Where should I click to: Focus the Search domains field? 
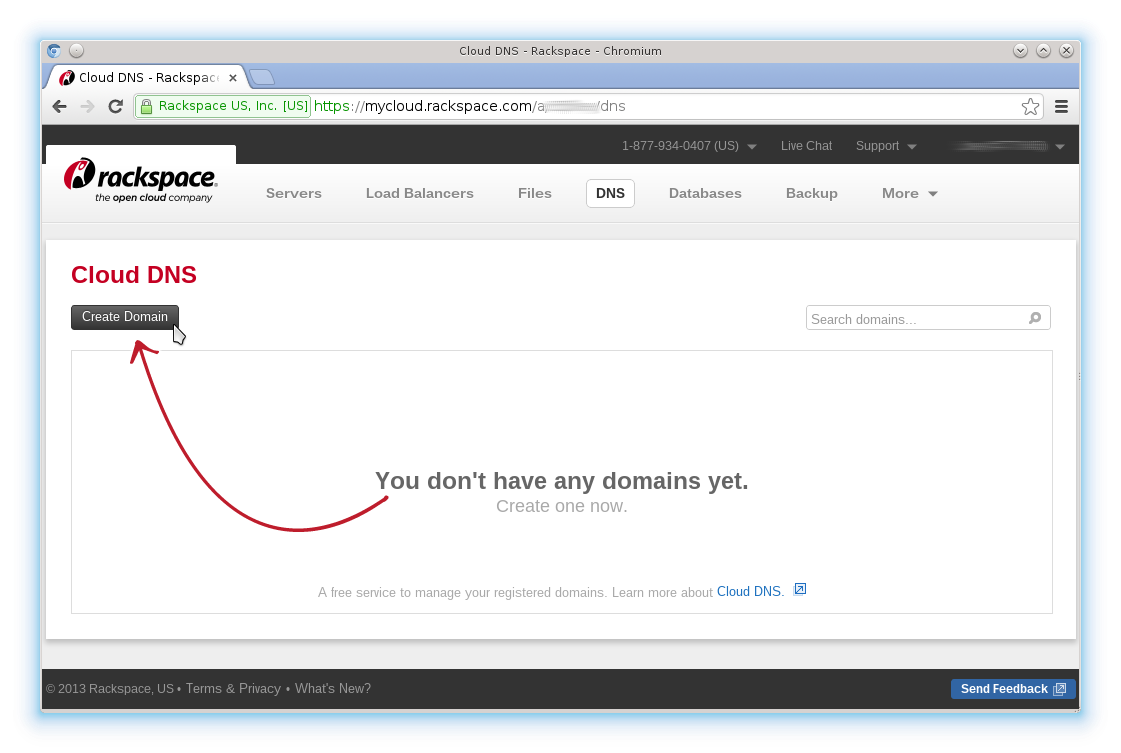[928, 318]
